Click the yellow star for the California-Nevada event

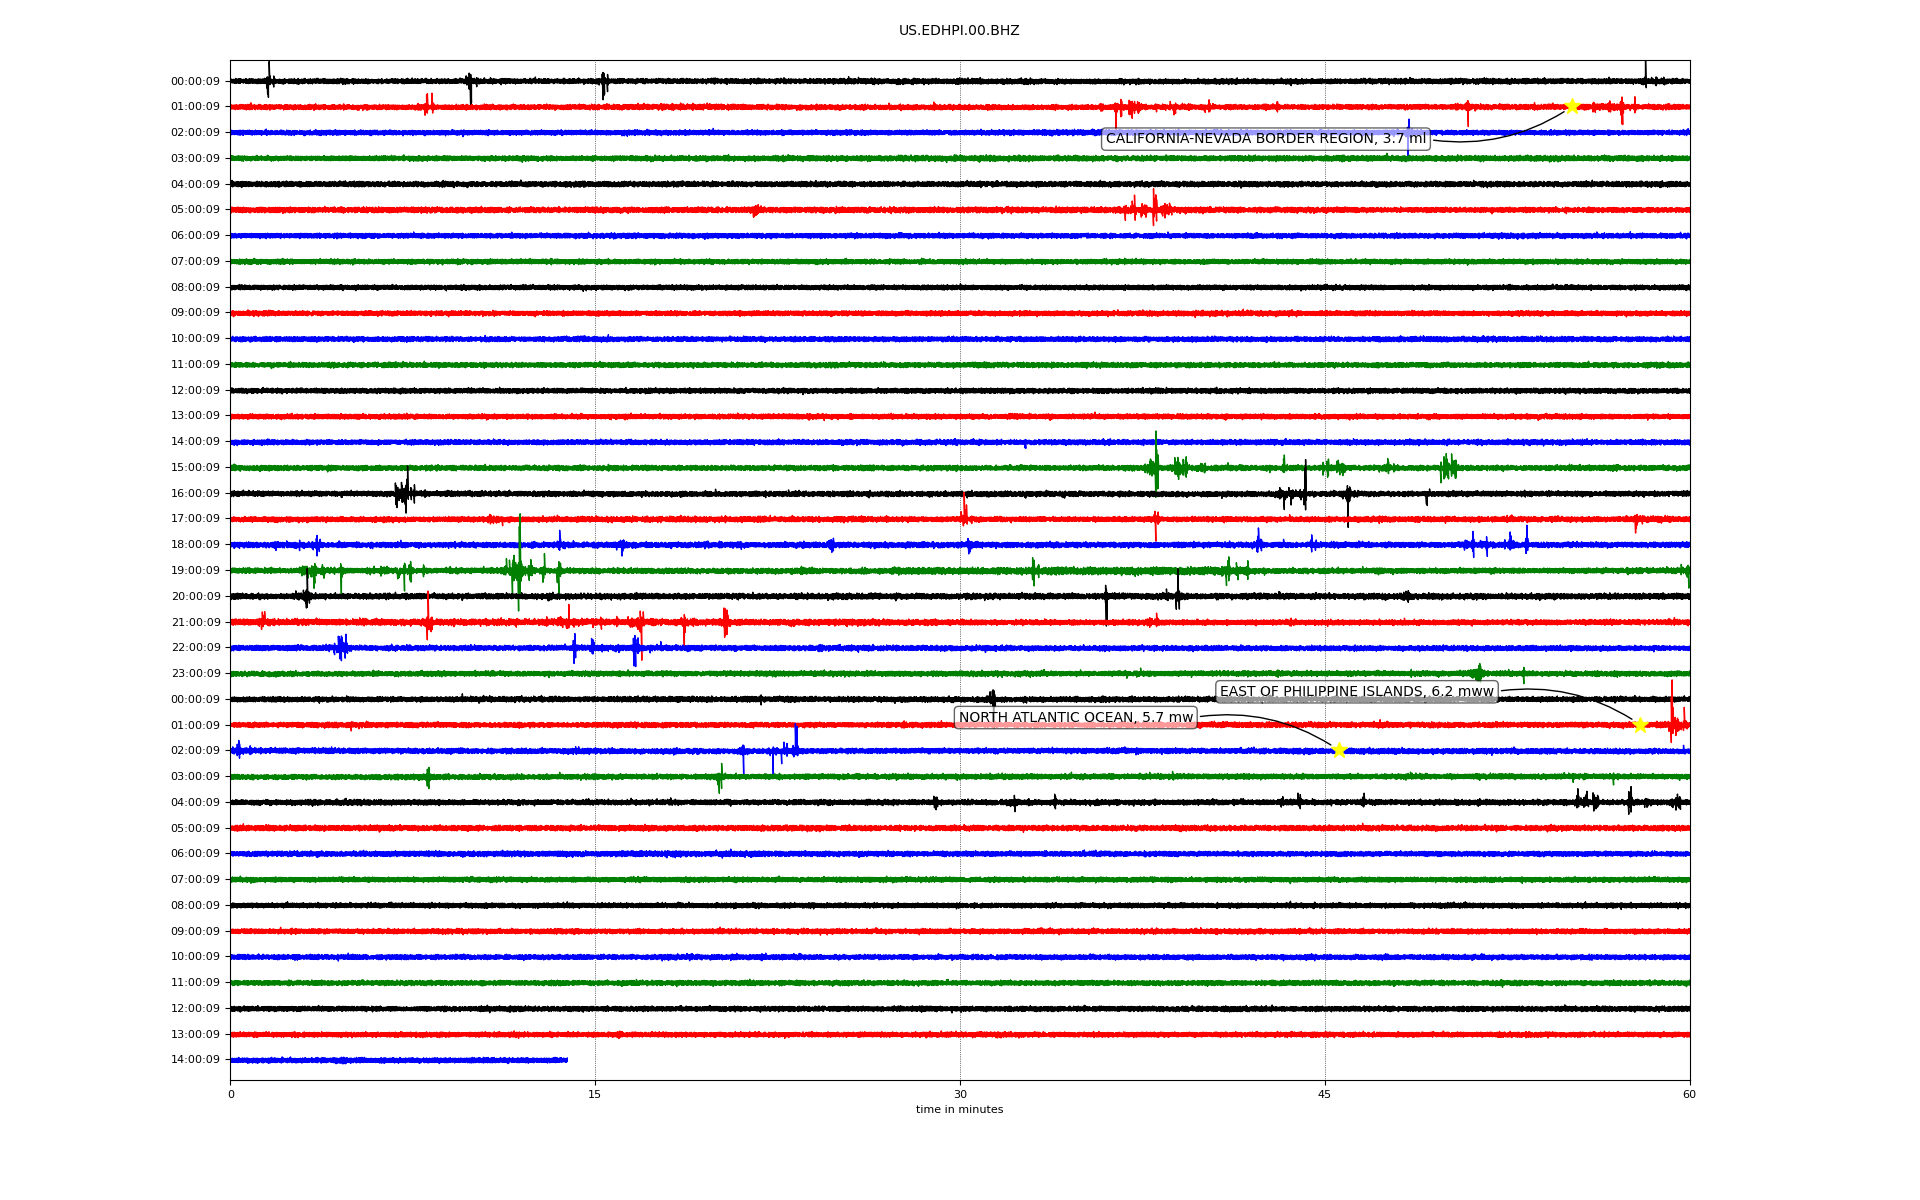[x=1571, y=106]
